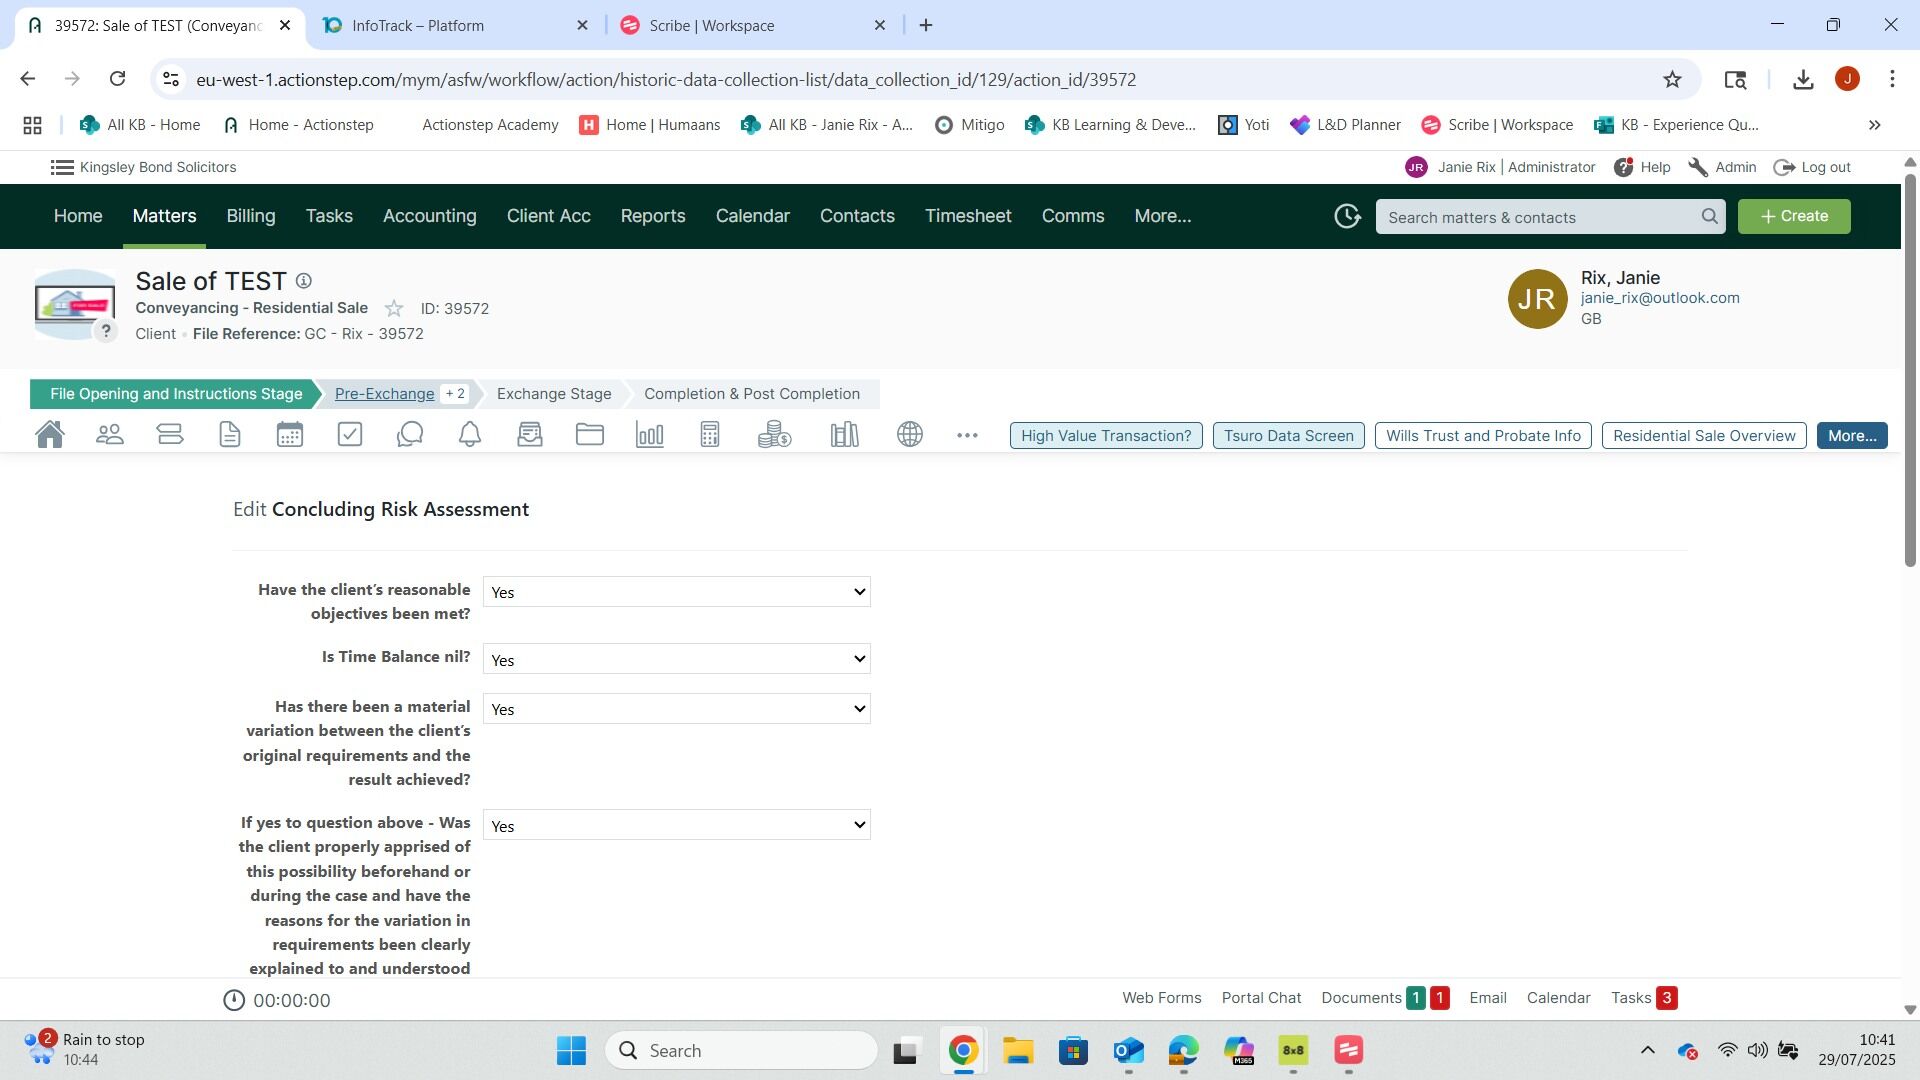Open the matter documents page icon
1920x1080 pixels.
pyautogui.click(x=230, y=435)
